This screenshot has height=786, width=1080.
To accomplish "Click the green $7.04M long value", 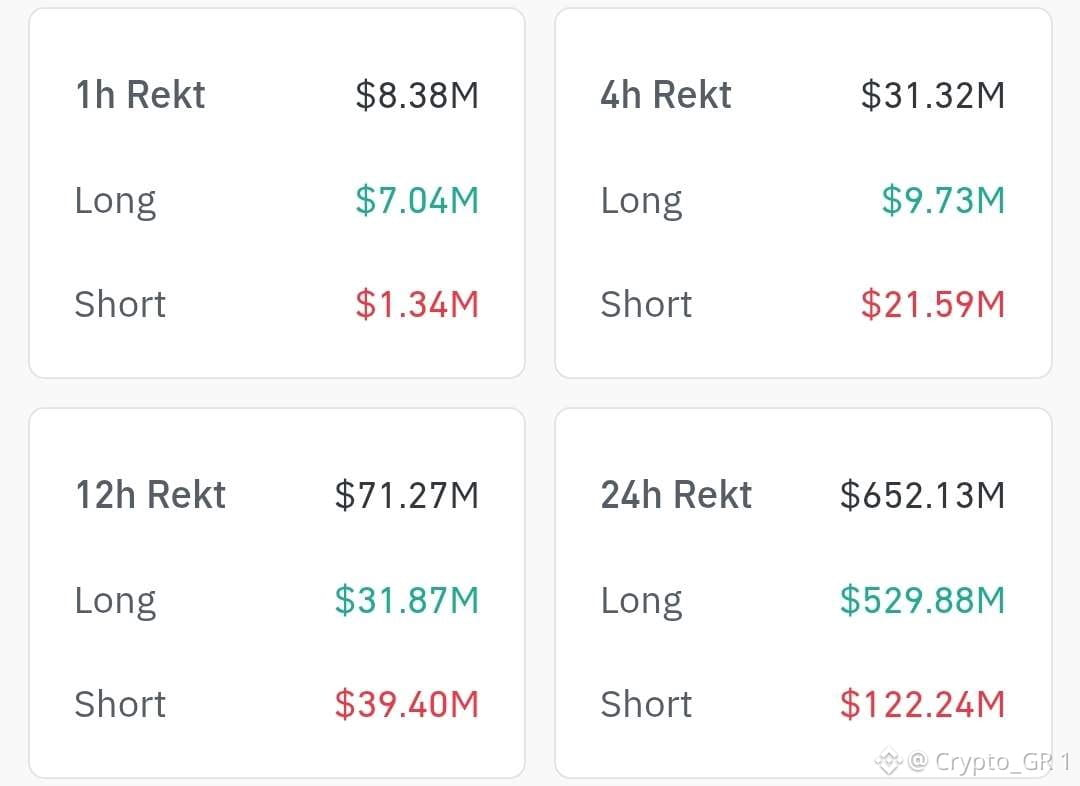I will [x=417, y=200].
